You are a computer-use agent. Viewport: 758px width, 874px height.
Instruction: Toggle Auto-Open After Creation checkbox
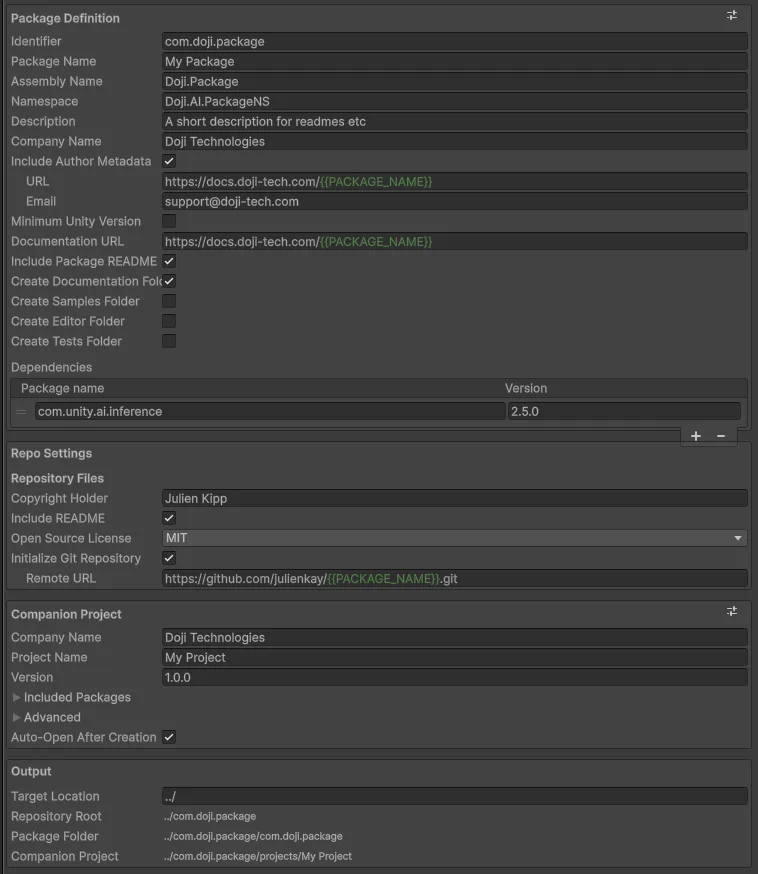(169, 737)
